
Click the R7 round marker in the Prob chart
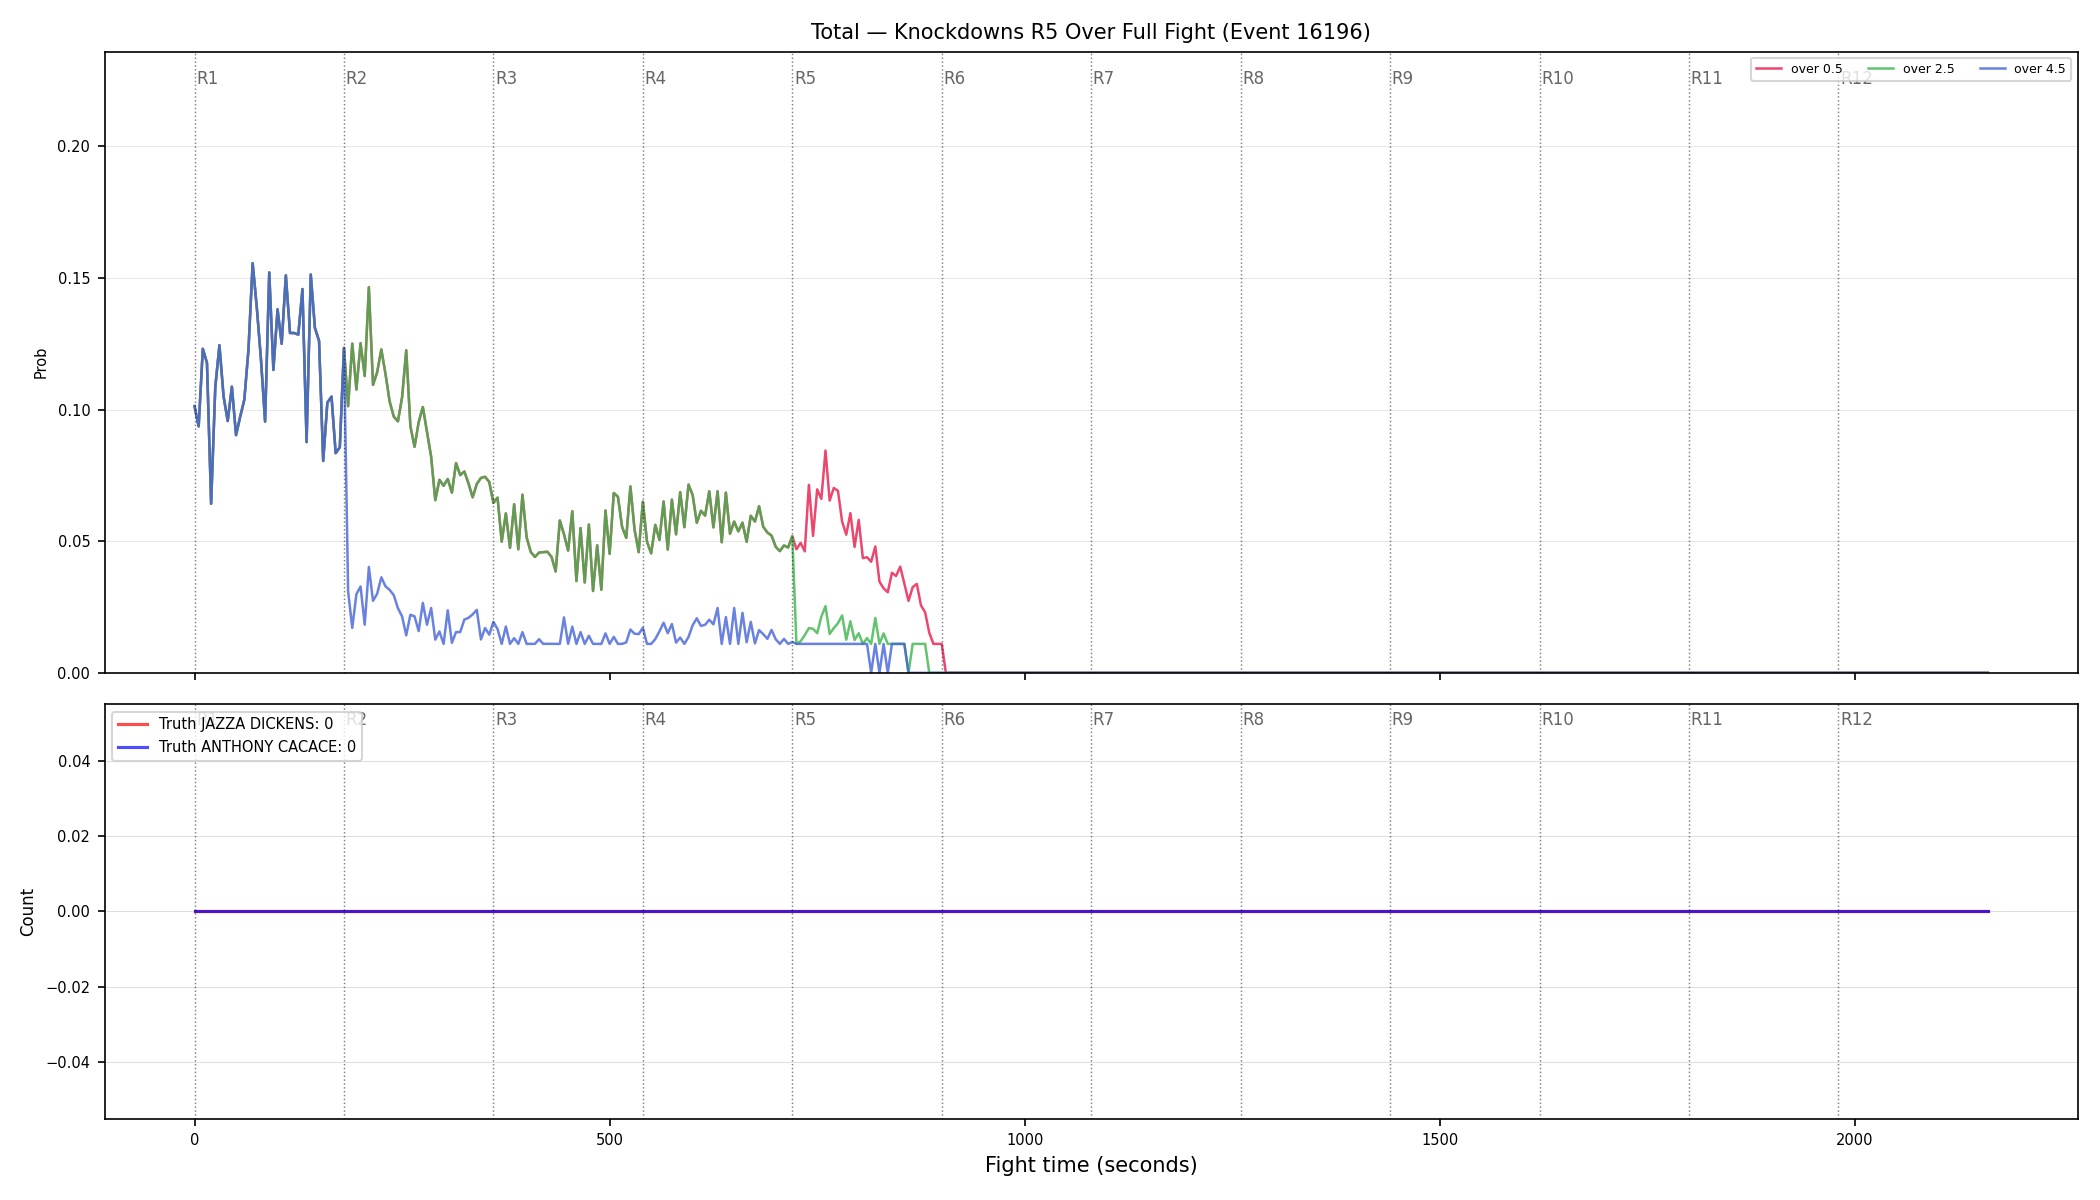coord(1103,78)
